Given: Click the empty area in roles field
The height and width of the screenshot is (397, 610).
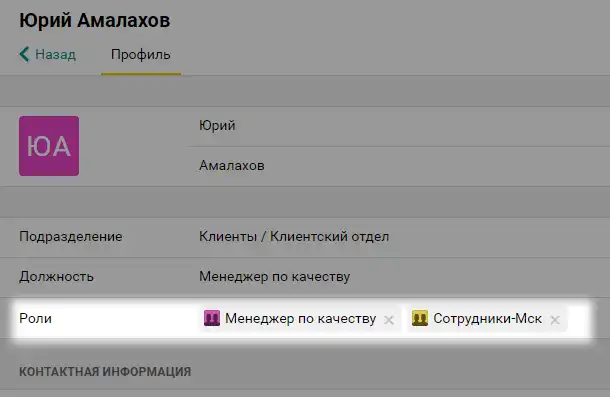Looking at the screenshot, I should pos(578,319).
